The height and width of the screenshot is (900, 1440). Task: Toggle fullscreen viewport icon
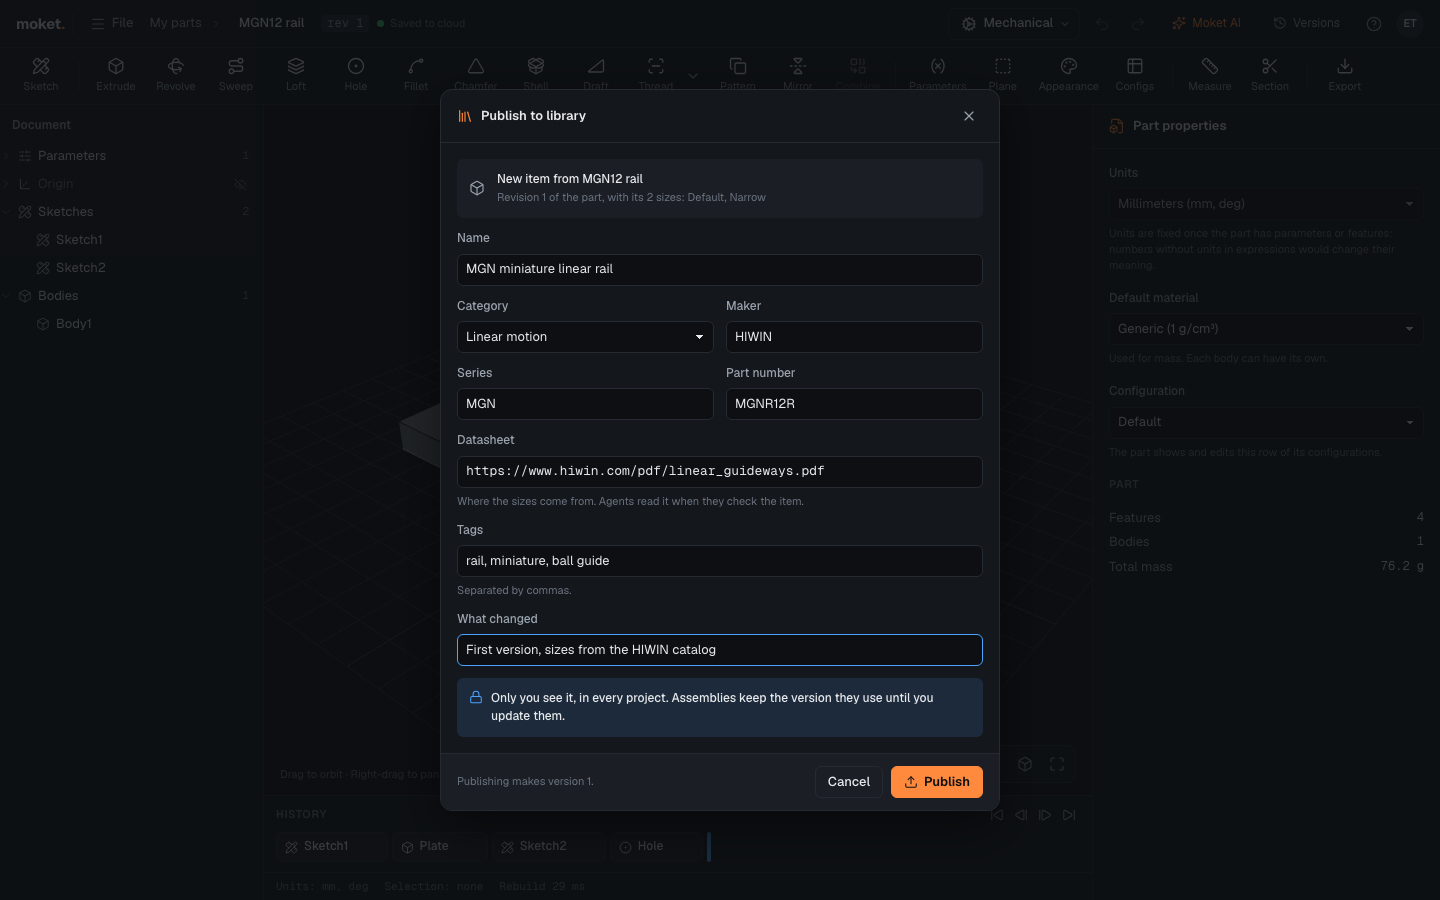pyautogui.click(x=1057, y=764)
